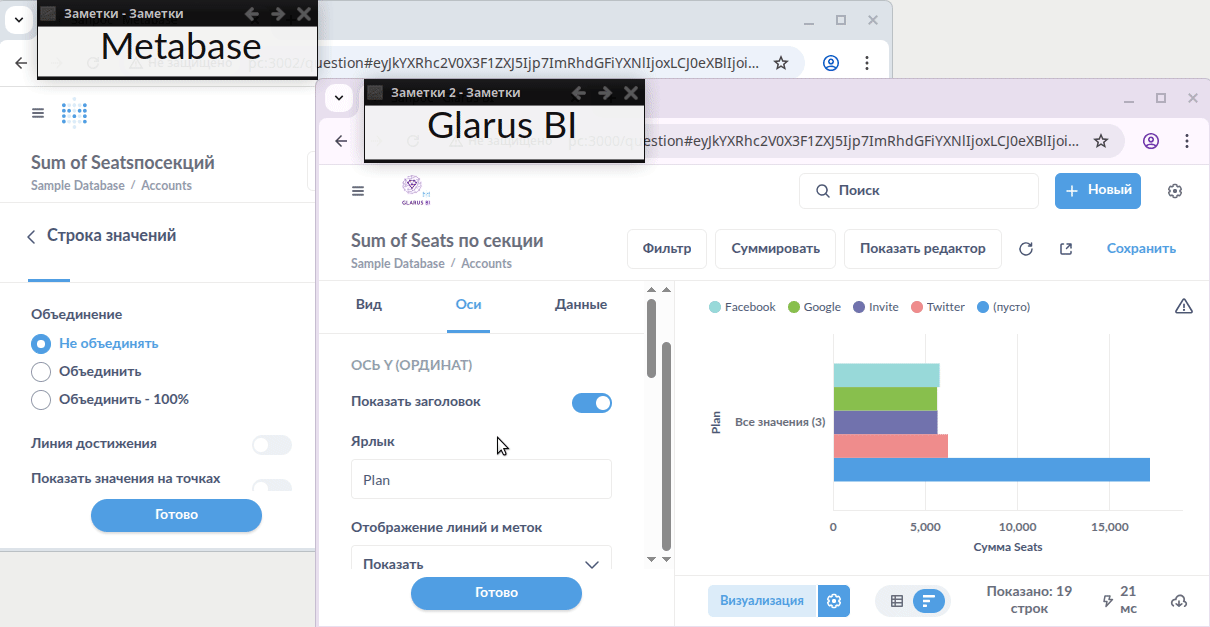Click the 'Ярлык' field containing Plan

[x=481, y=479]
